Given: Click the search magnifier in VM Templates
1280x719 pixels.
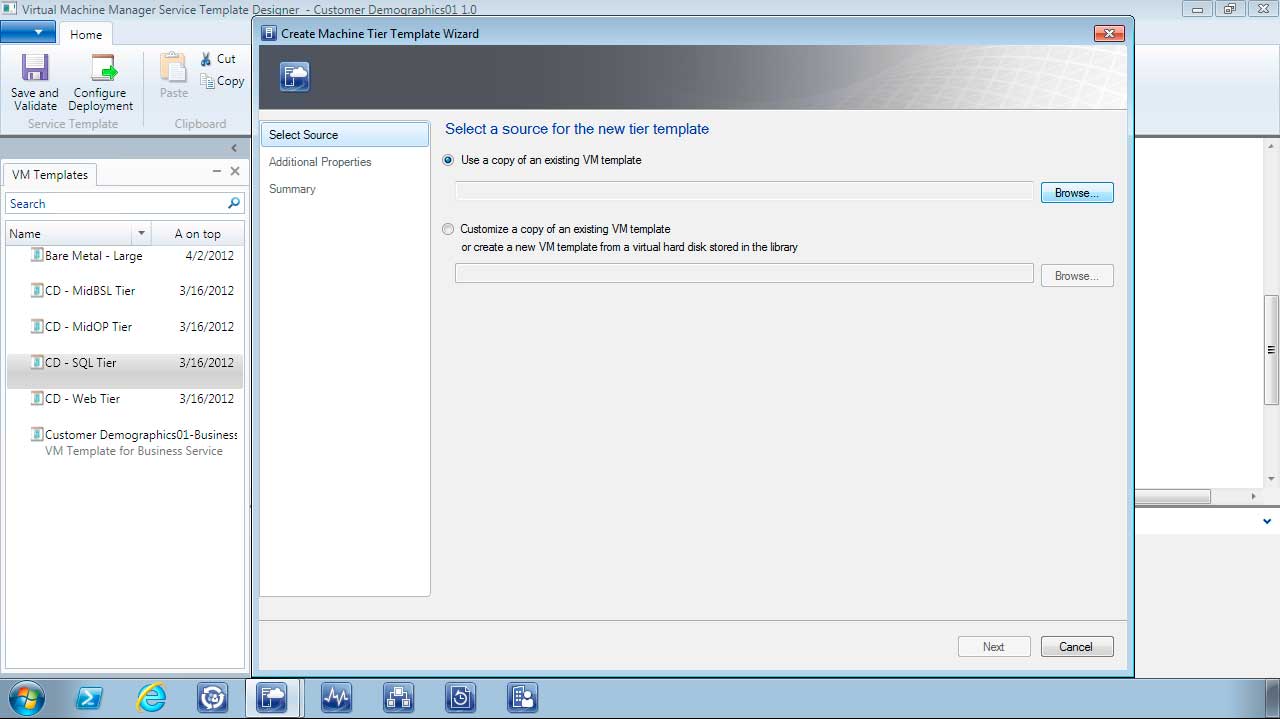Looking at the screenshot, I should point(234,203).
